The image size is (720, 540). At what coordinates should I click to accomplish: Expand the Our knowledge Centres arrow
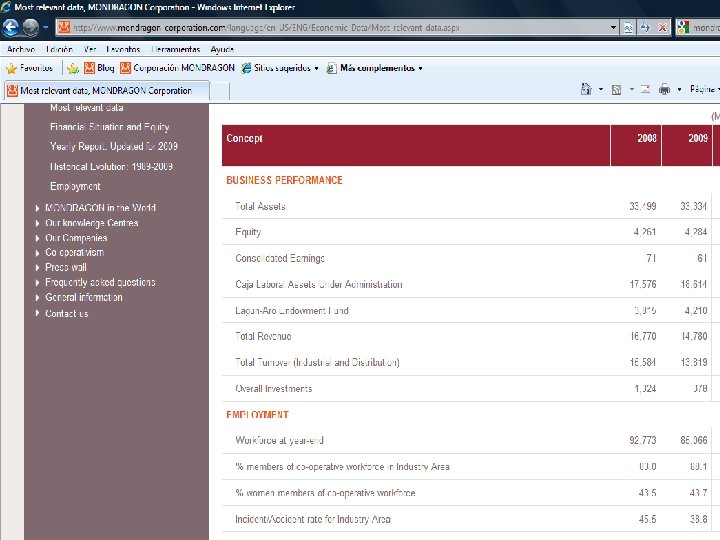[37, 223]
